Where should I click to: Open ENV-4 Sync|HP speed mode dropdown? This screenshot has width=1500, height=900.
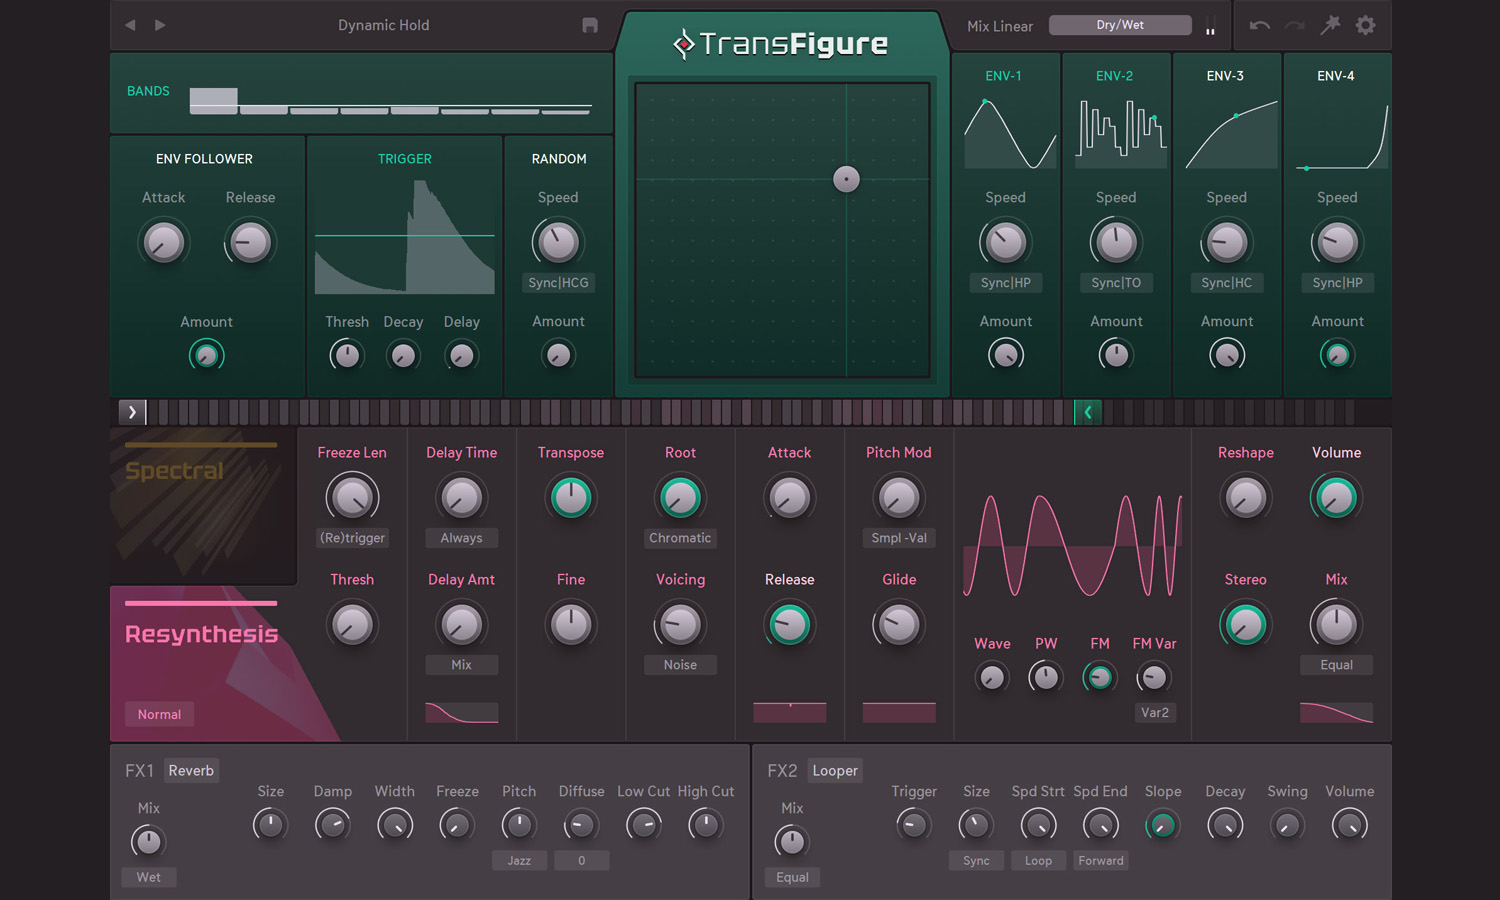[1338, 283]
